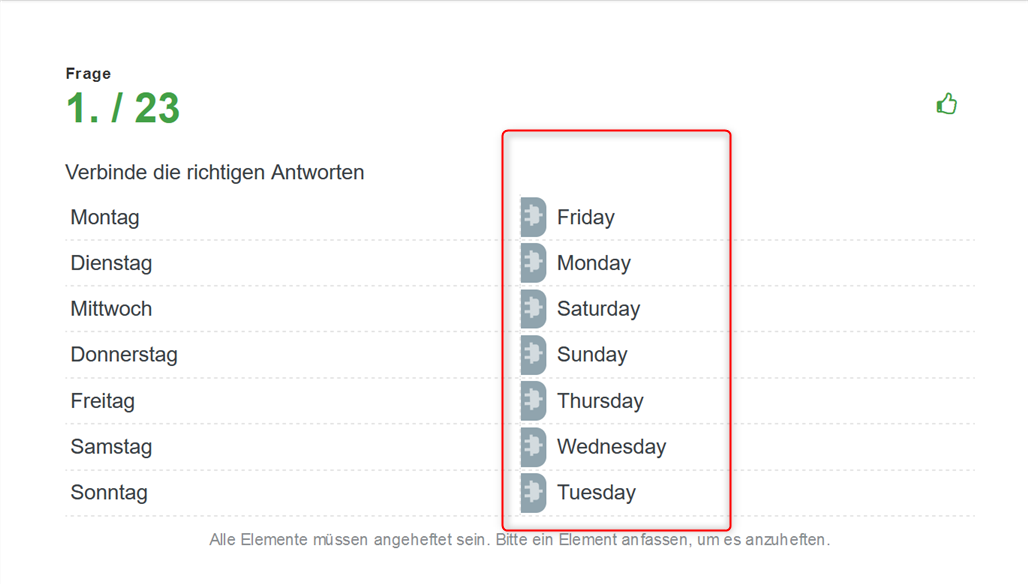Screen dimensions: 1028x584
Task: Grab the plug icon beside Thursday
Action: tap(533, 400)
